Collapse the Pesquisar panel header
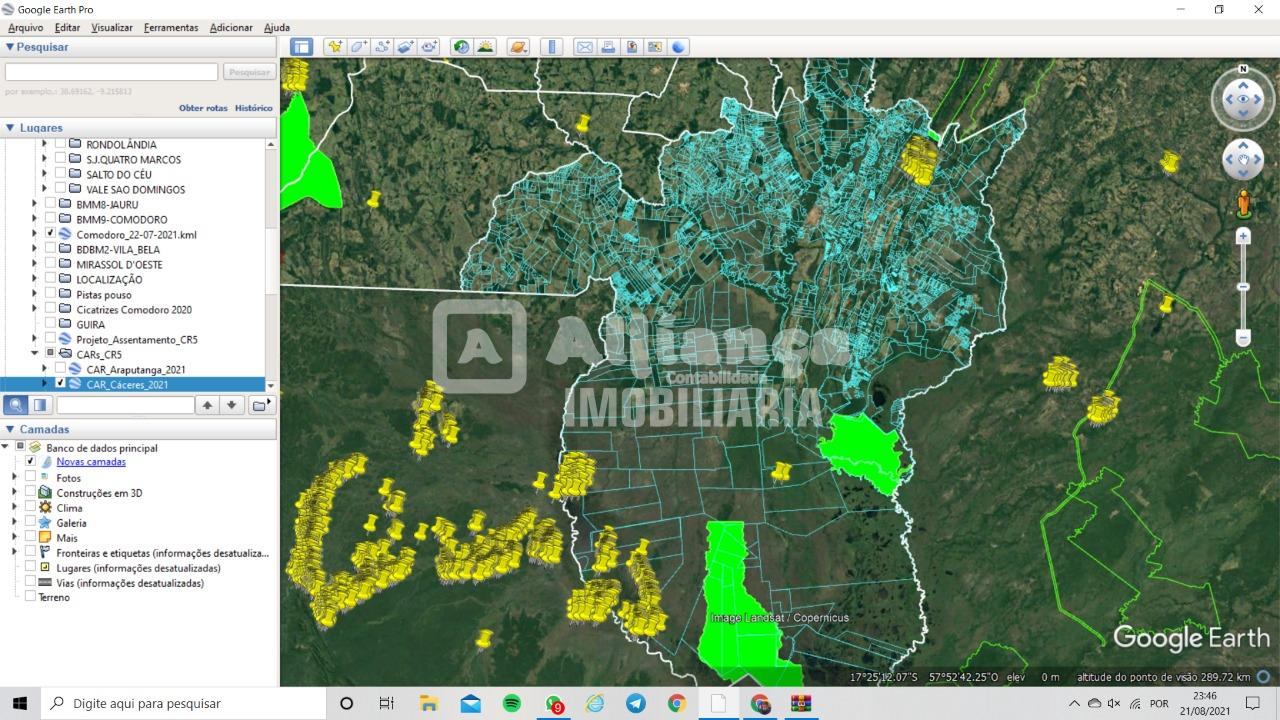Image resolution: width=1280 pixels, height=720 pixels. click(x=138, y=47)
